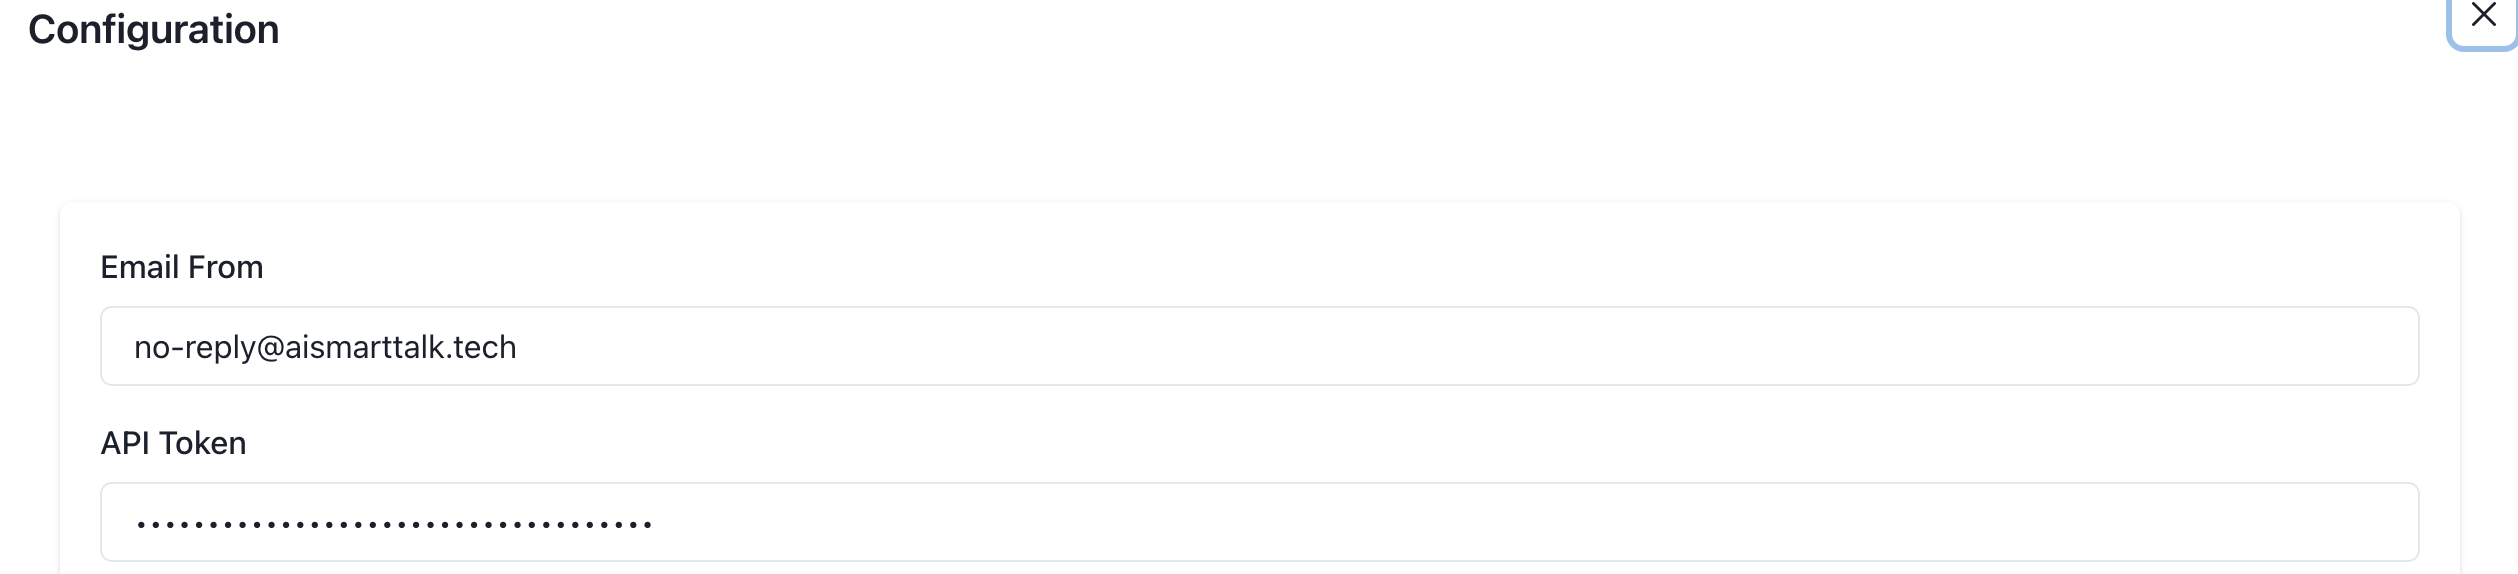The height and width of the screenshot is (574, 2518).
Task: Click the API Token label
Action: click(173, 443)
